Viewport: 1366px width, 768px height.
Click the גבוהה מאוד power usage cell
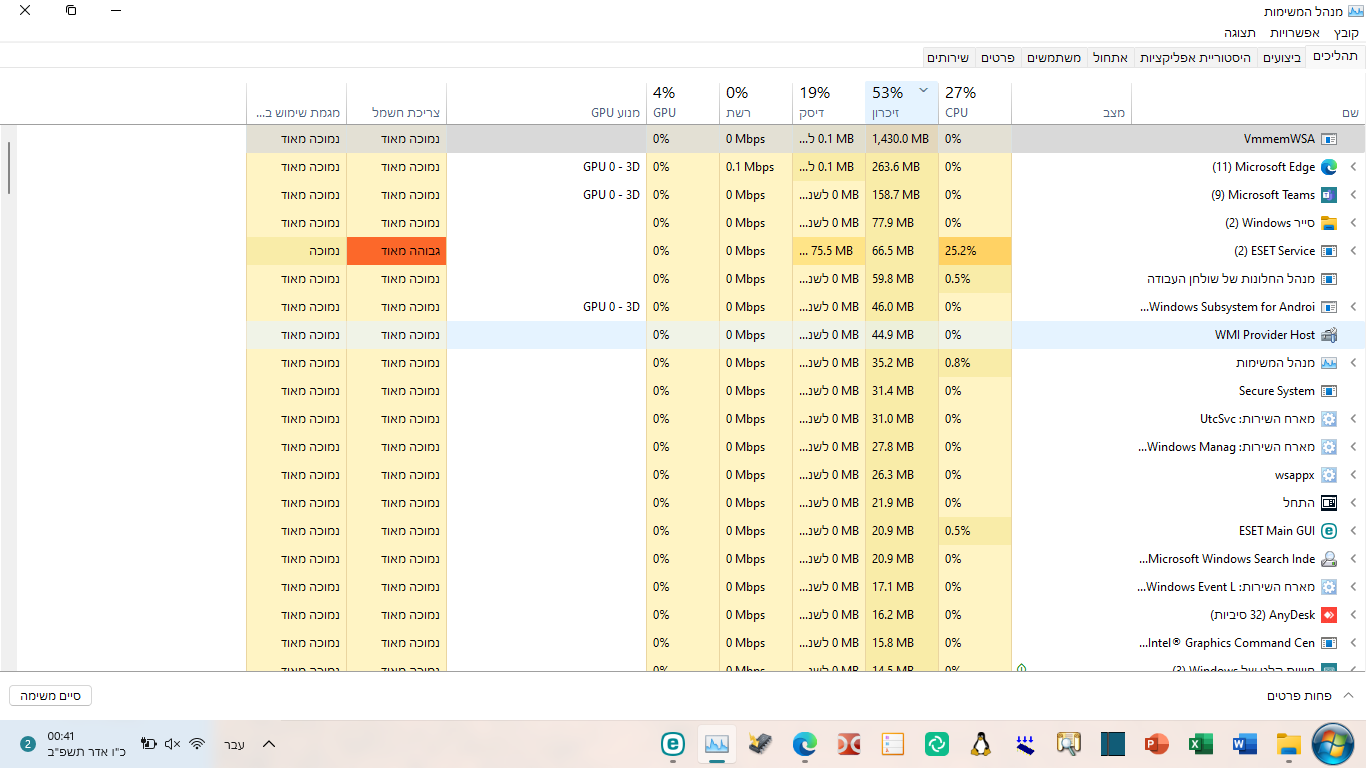(397, 251)
